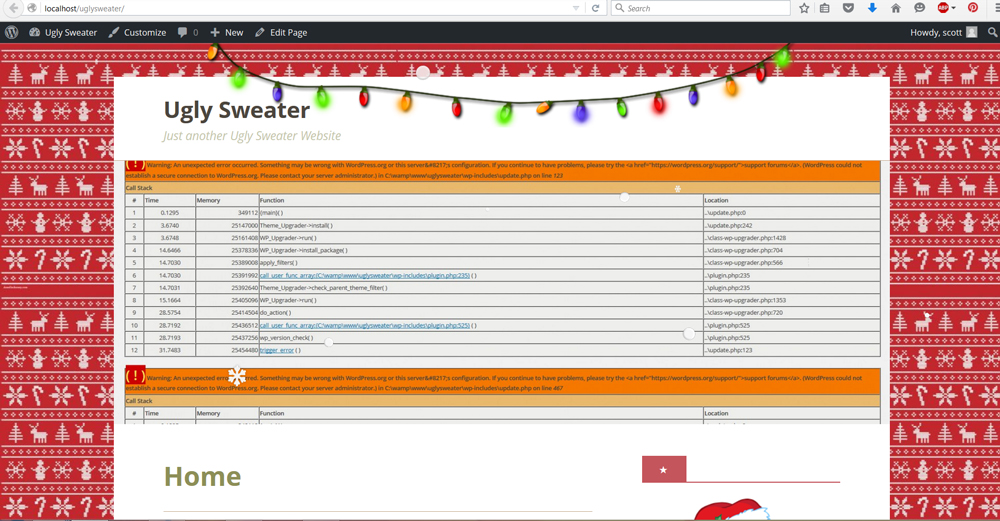Click the browser back arrow button
The image size is (1000, 521).
coord(13,8)
